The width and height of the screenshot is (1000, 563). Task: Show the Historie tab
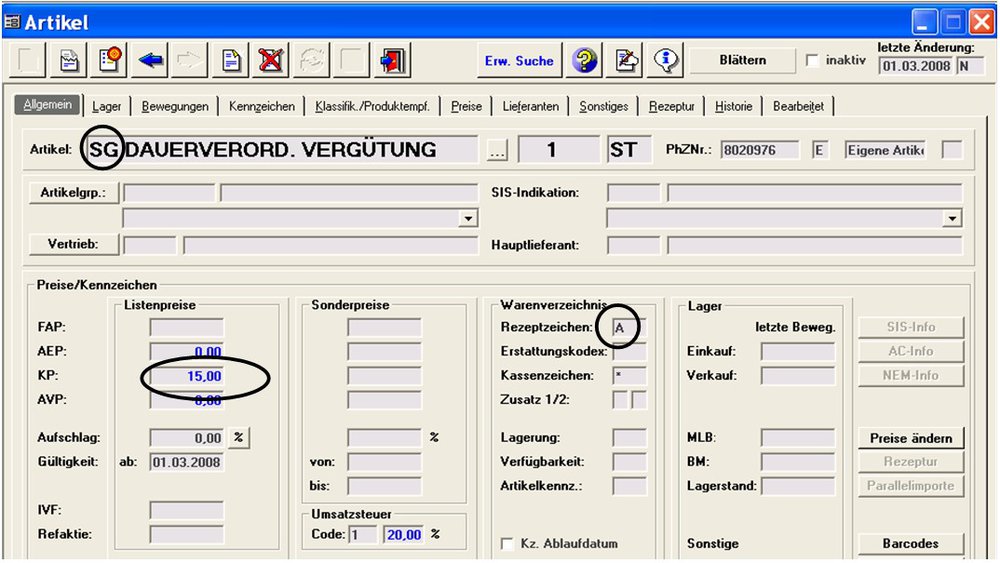coord(733,106)
